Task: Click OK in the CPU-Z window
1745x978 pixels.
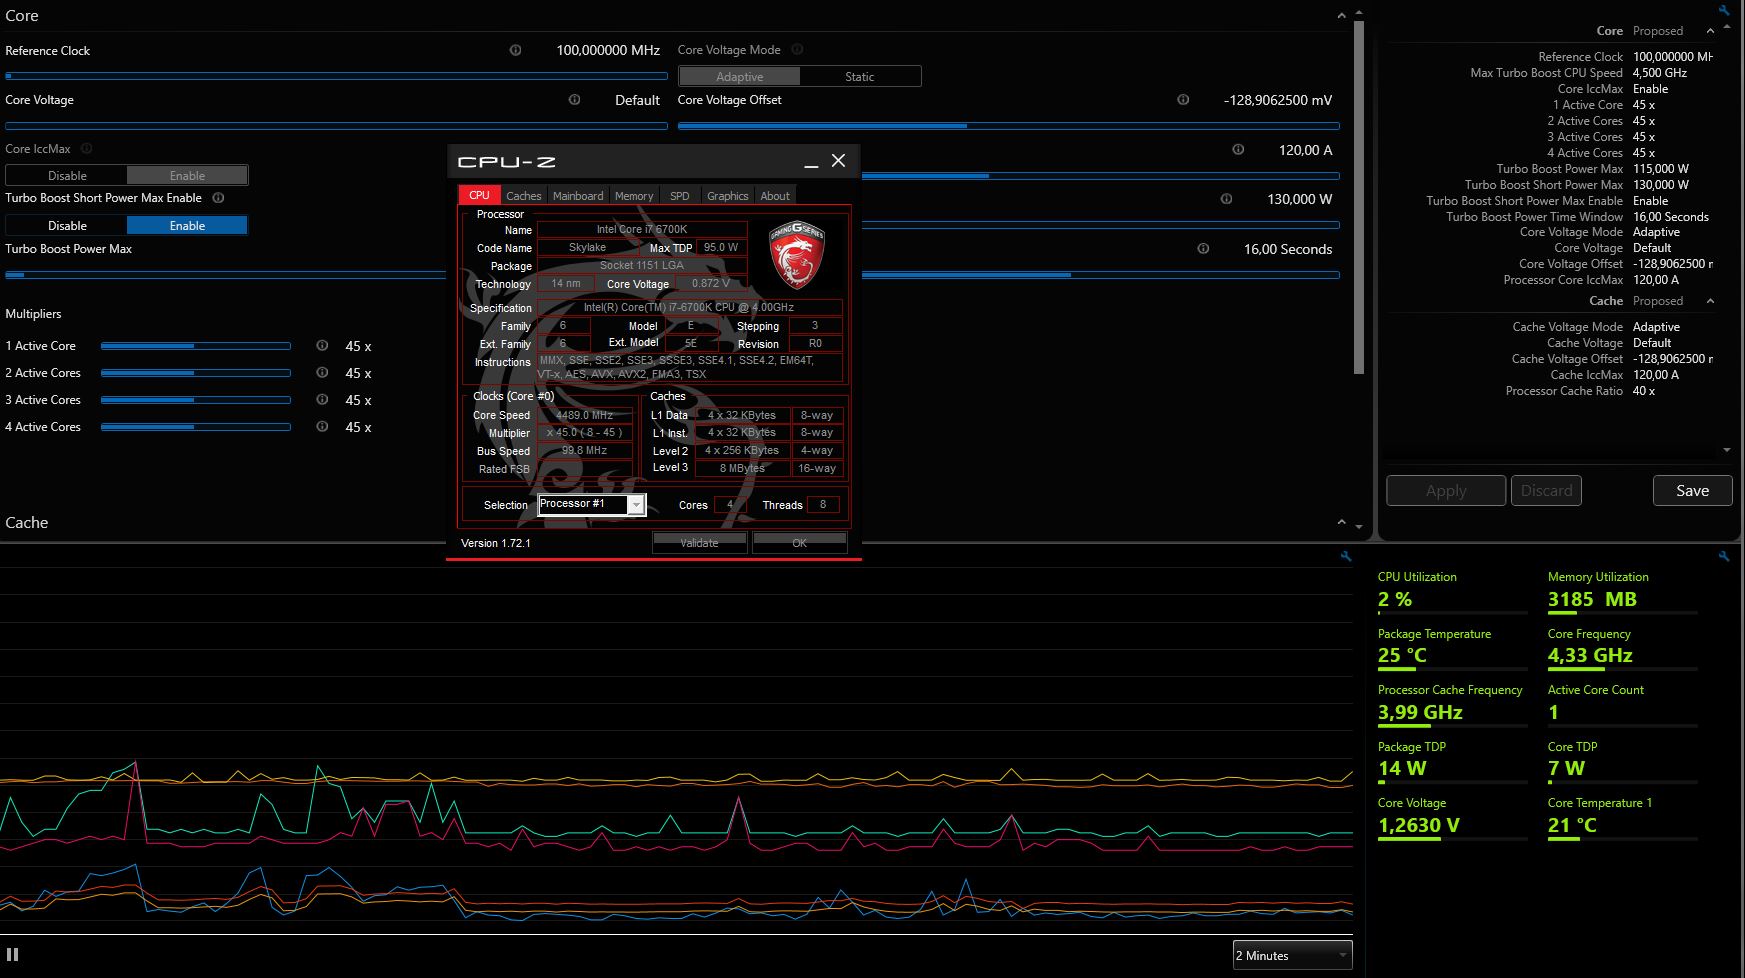Action: [799, 543]
